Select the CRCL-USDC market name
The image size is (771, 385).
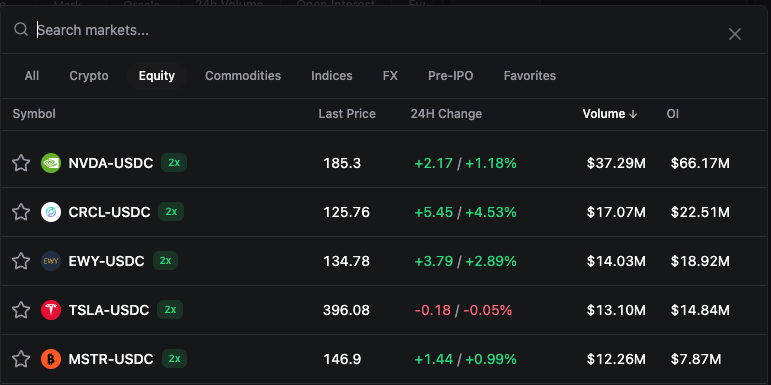click(109, 212)
